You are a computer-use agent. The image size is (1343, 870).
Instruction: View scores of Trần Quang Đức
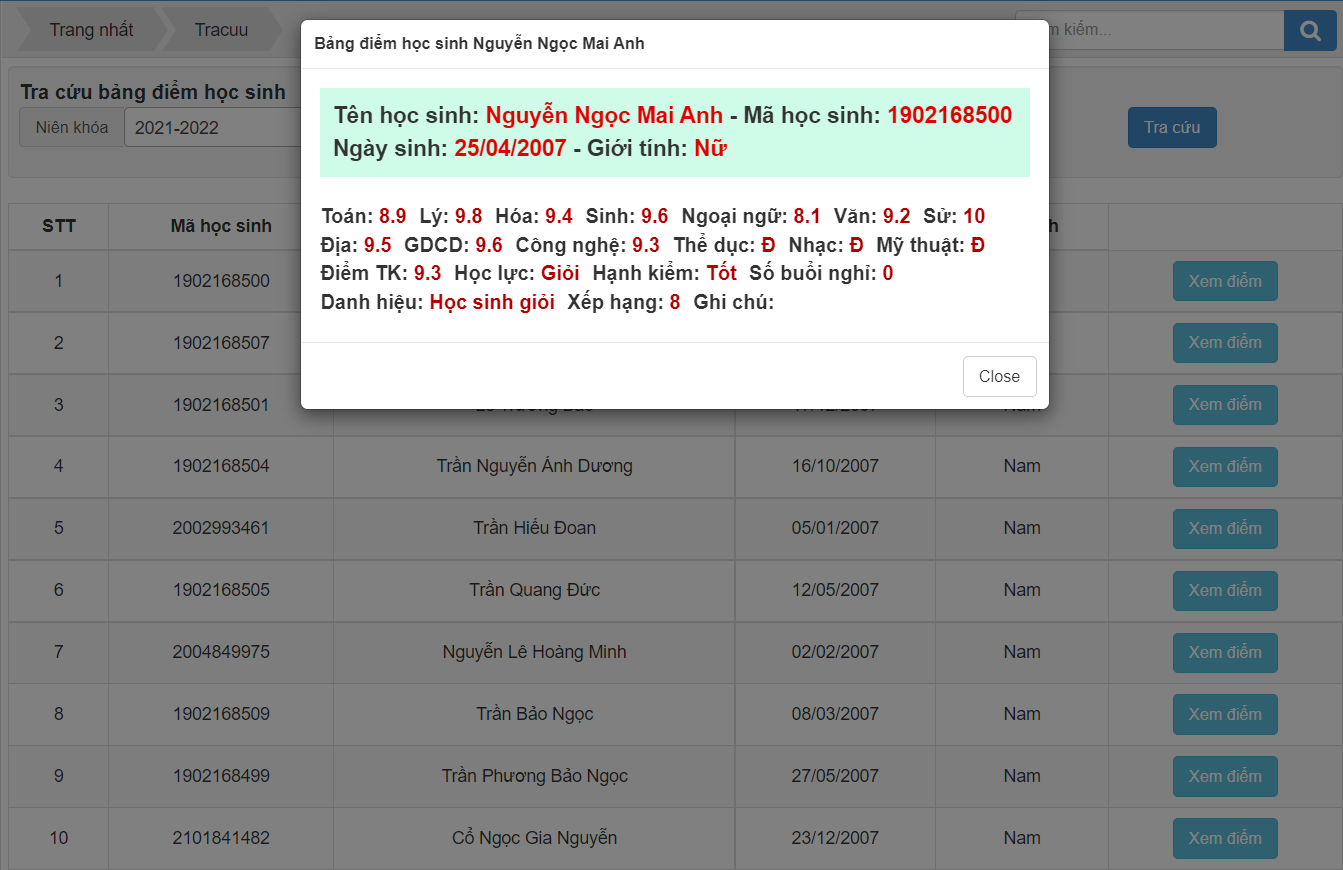pos(1225,591)
